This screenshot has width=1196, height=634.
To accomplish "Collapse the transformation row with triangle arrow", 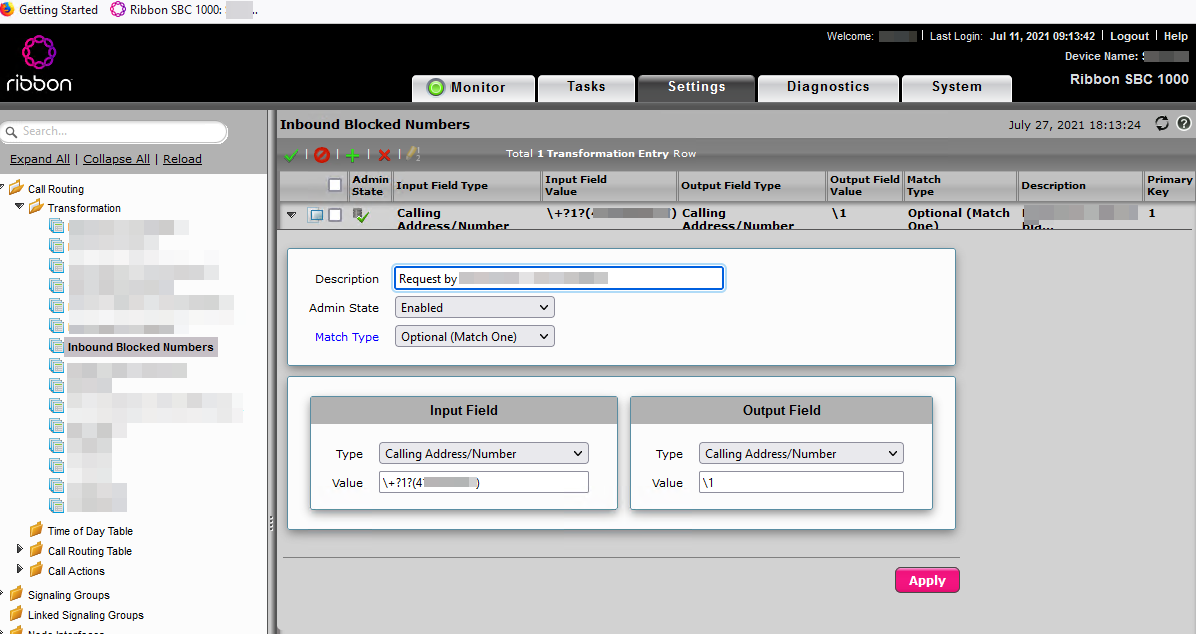I will [292, 214].
